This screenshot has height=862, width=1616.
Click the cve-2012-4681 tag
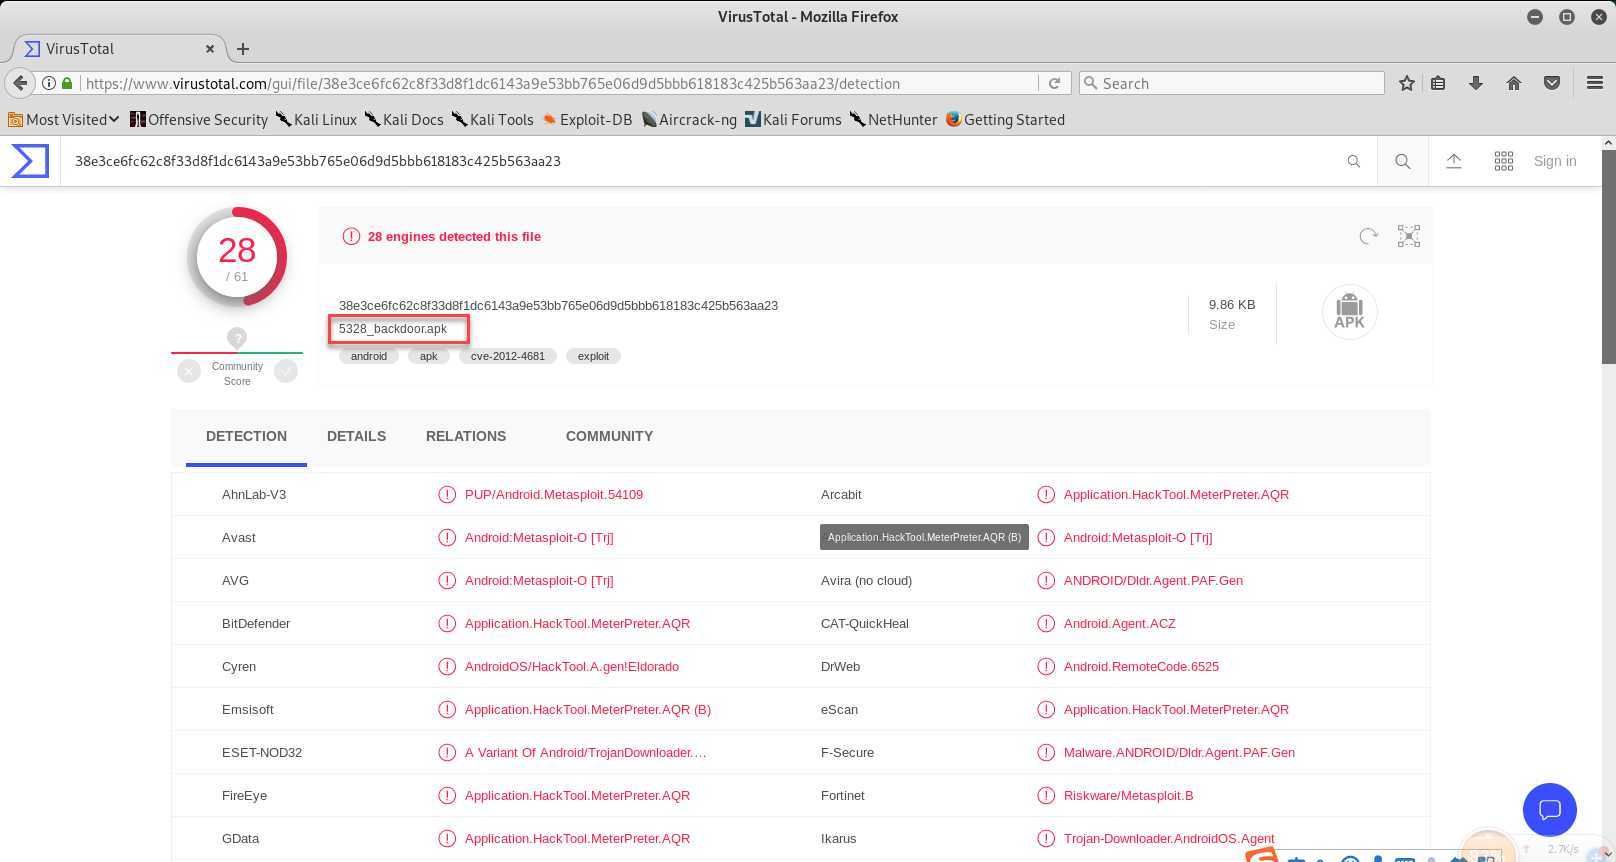[508, 356]
